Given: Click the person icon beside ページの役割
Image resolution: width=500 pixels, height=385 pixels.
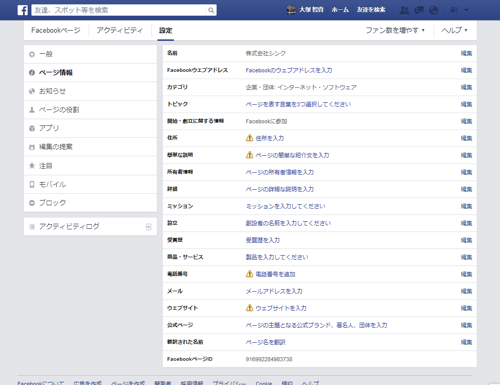Looking at the screenshot, I should [x=32, y=110].
